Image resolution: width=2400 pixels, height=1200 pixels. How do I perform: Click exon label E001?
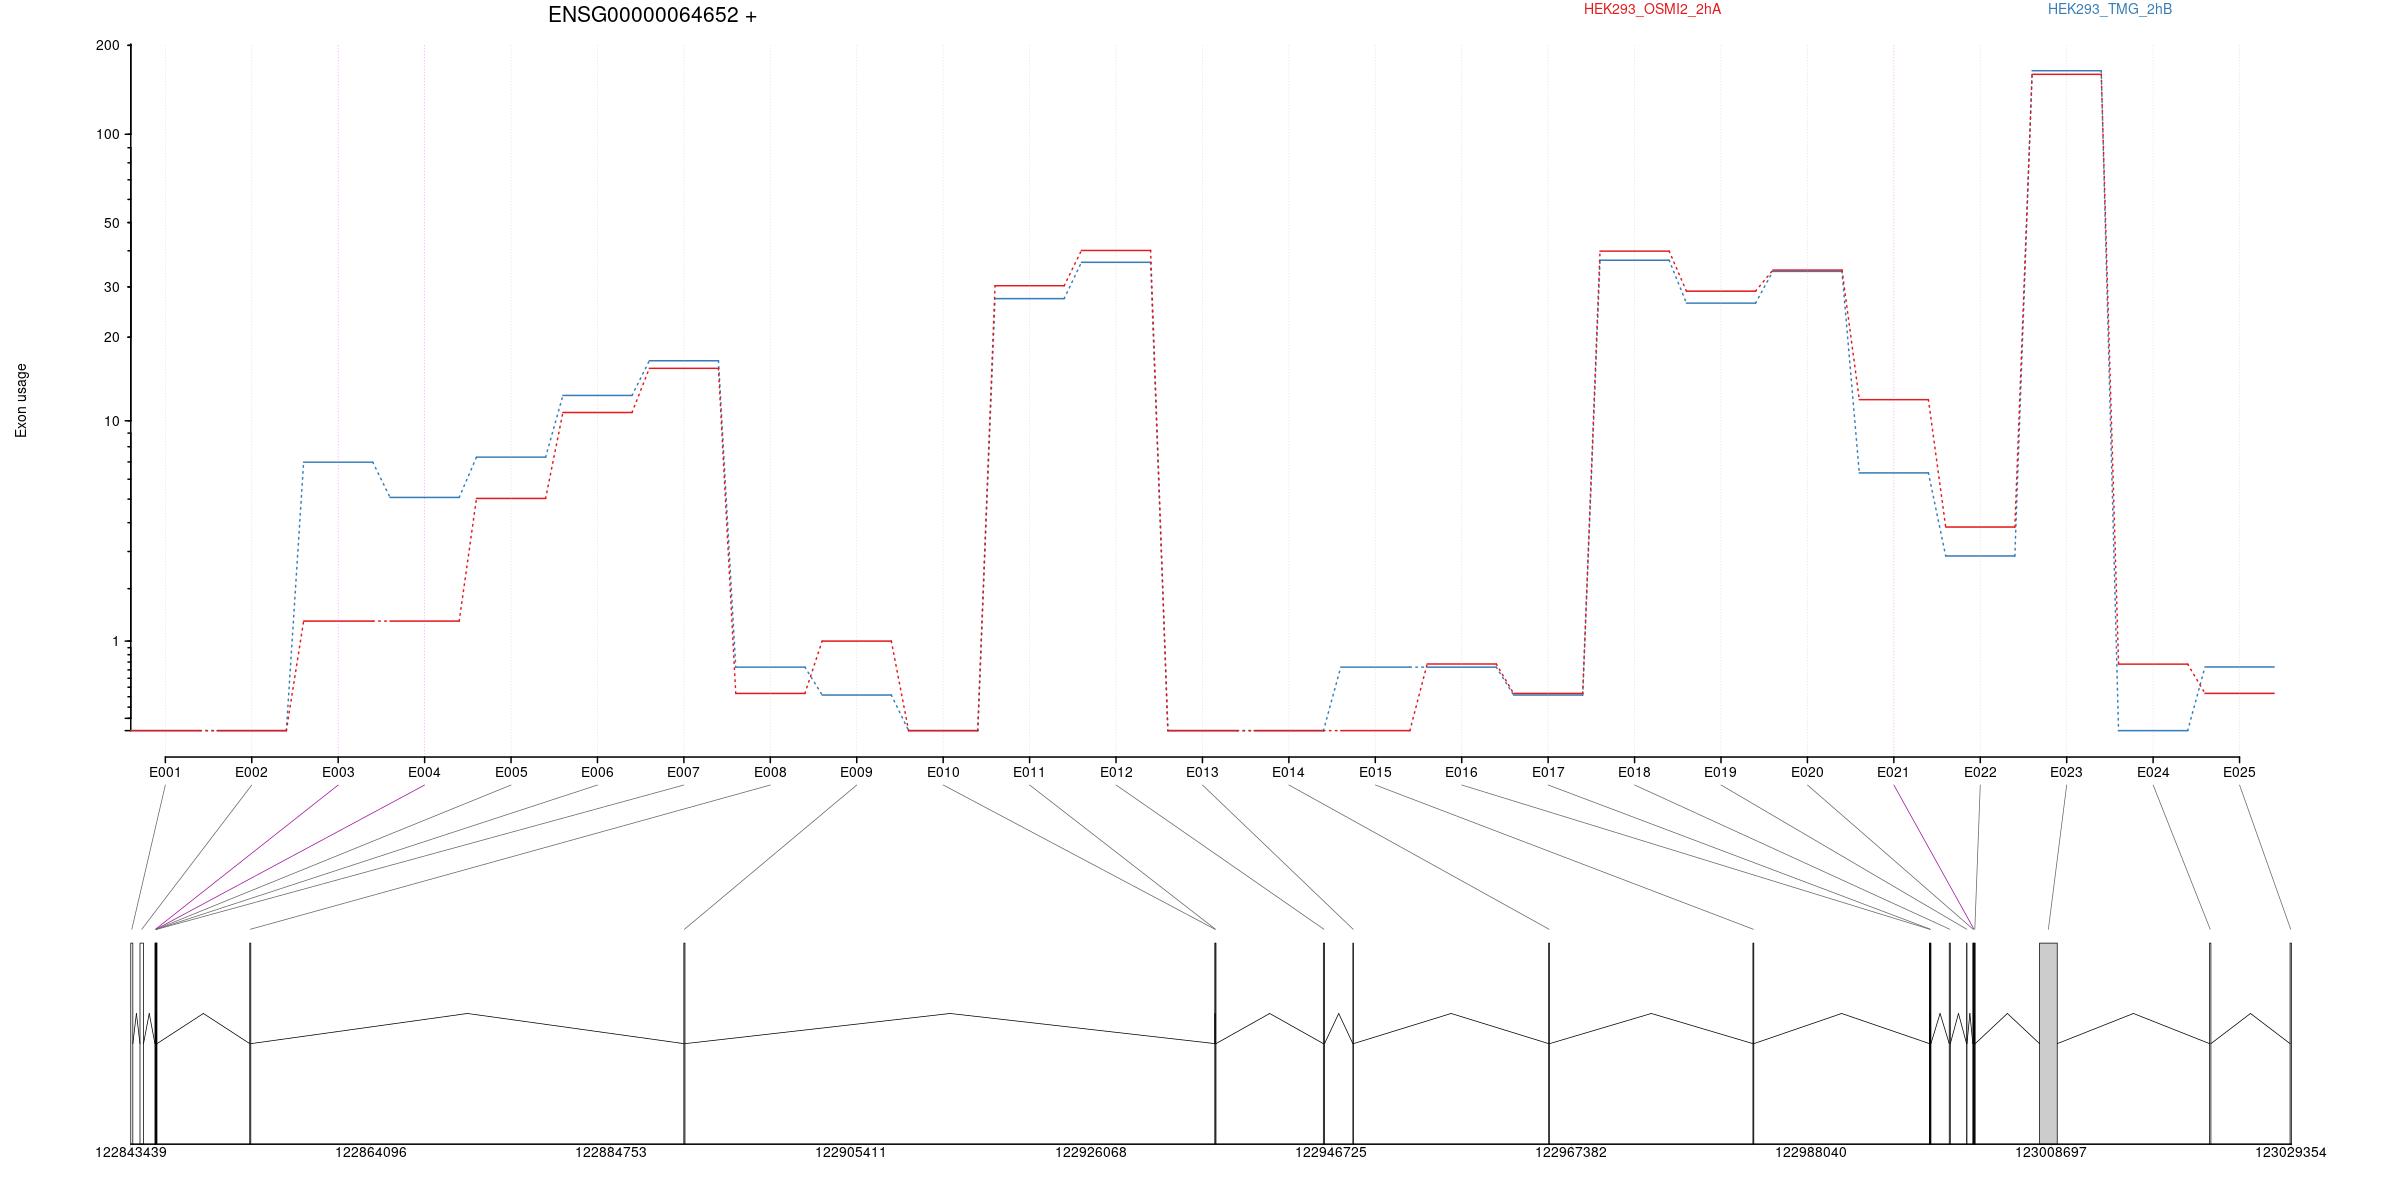pos(165,772)
